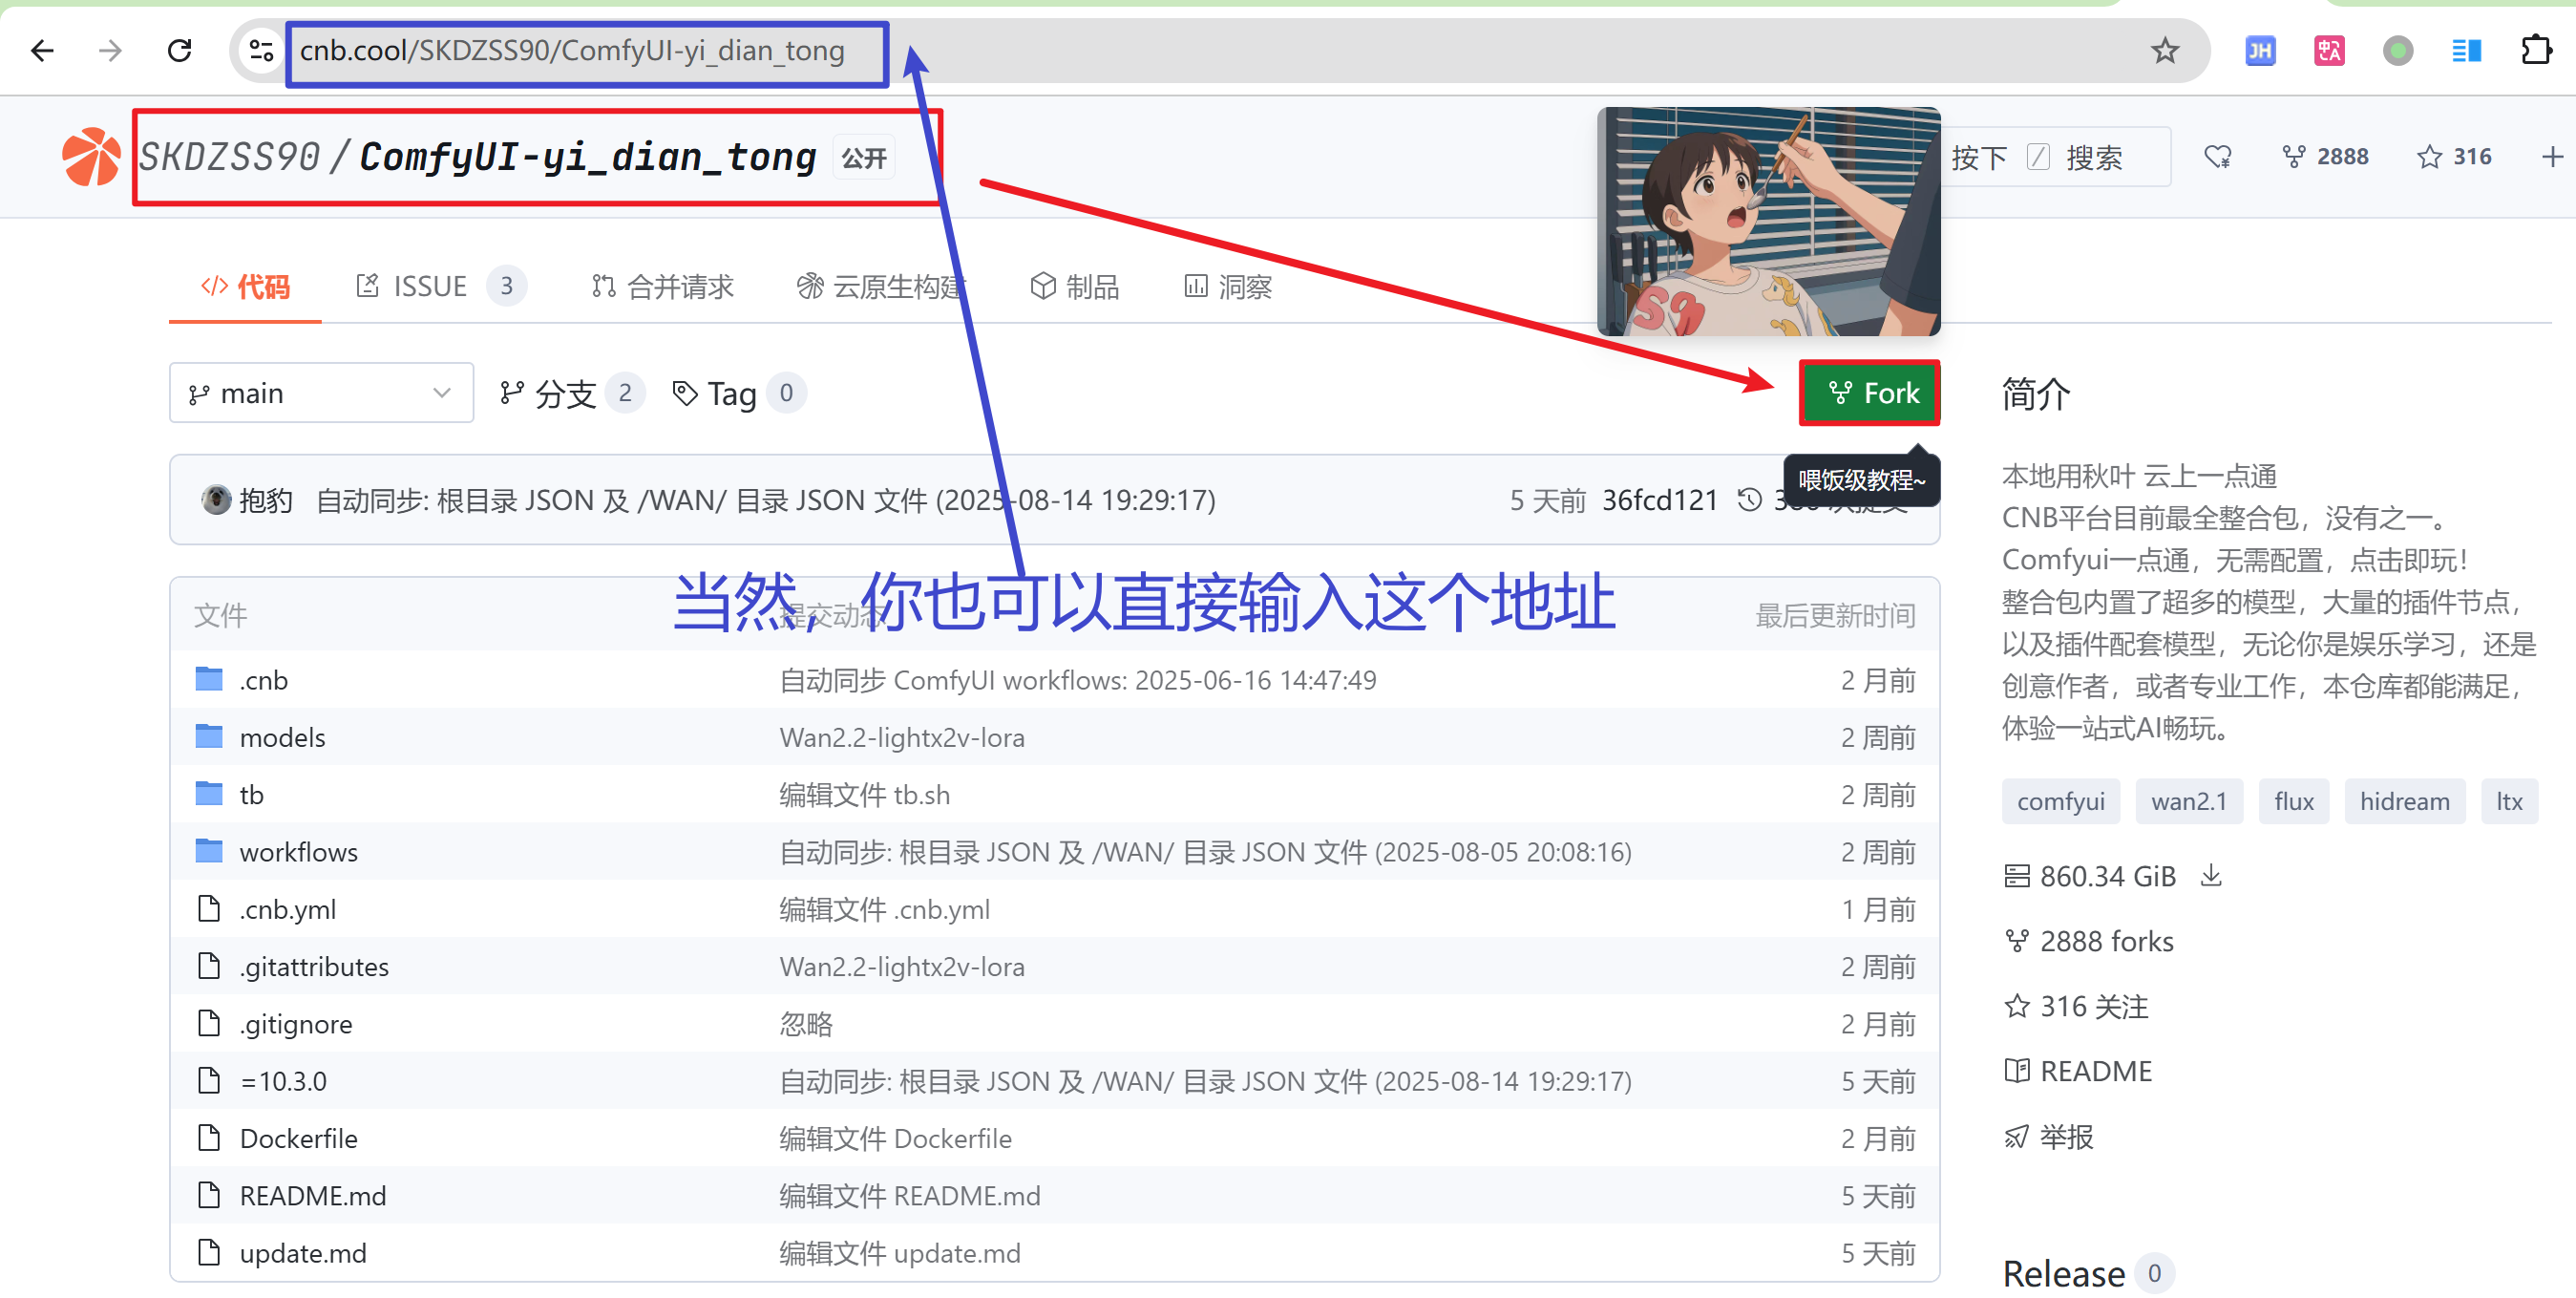The height and width of the screenshot is (1298, 2576).
Task: Click the orange CNB logo
Action: [90, 156]
